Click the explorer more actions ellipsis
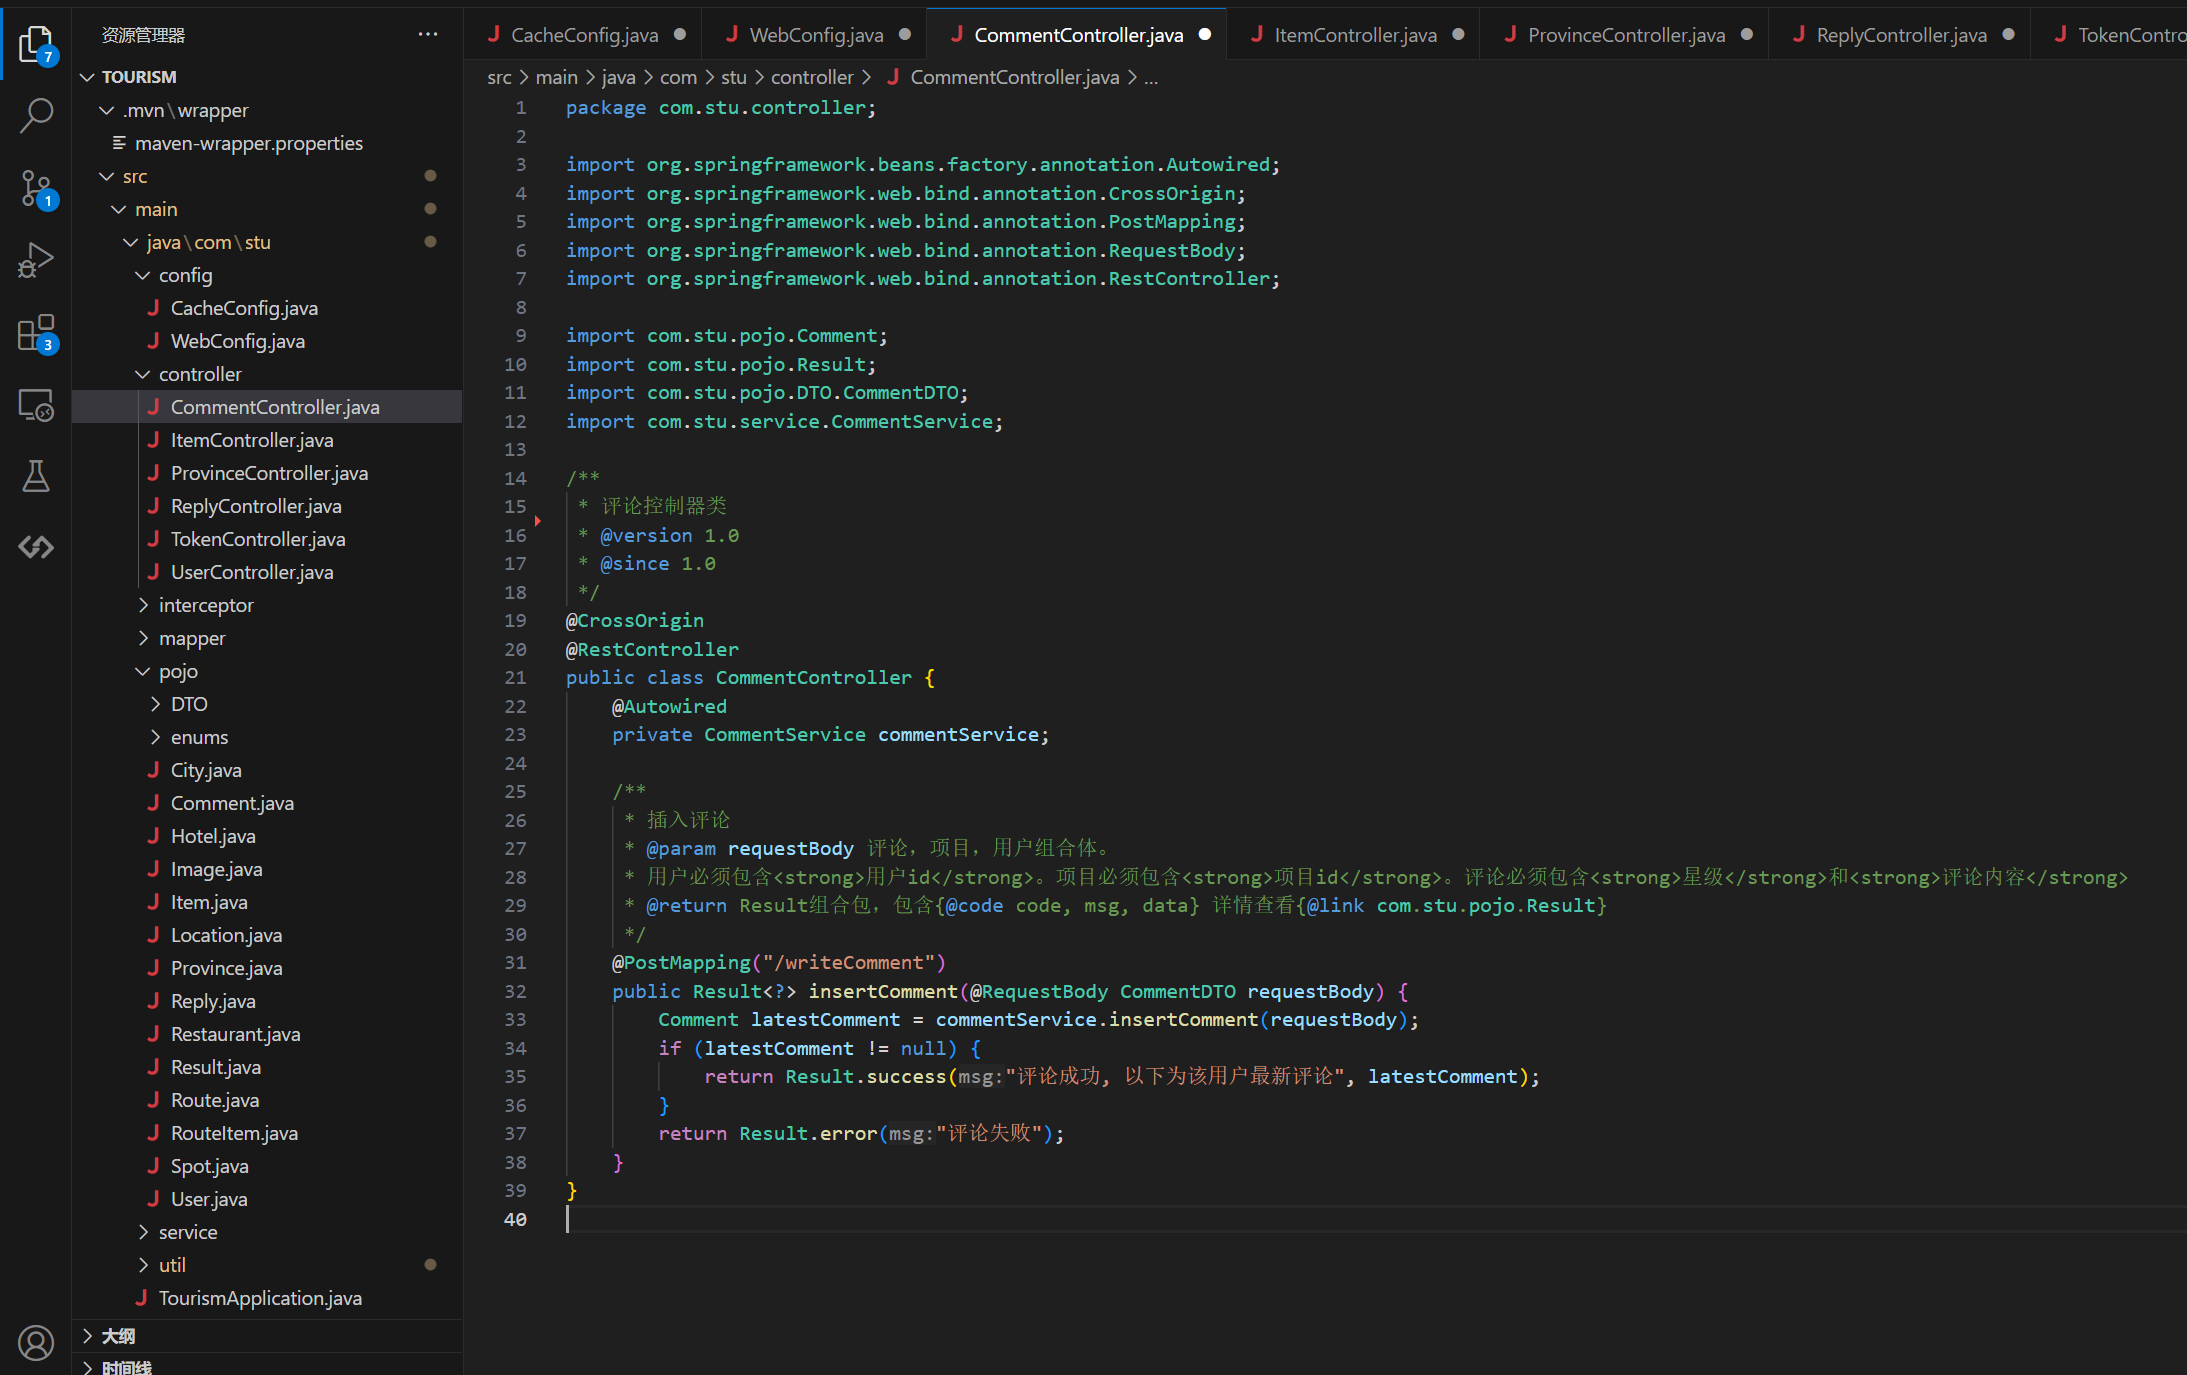2187x1375 pixels. point(428,35)
